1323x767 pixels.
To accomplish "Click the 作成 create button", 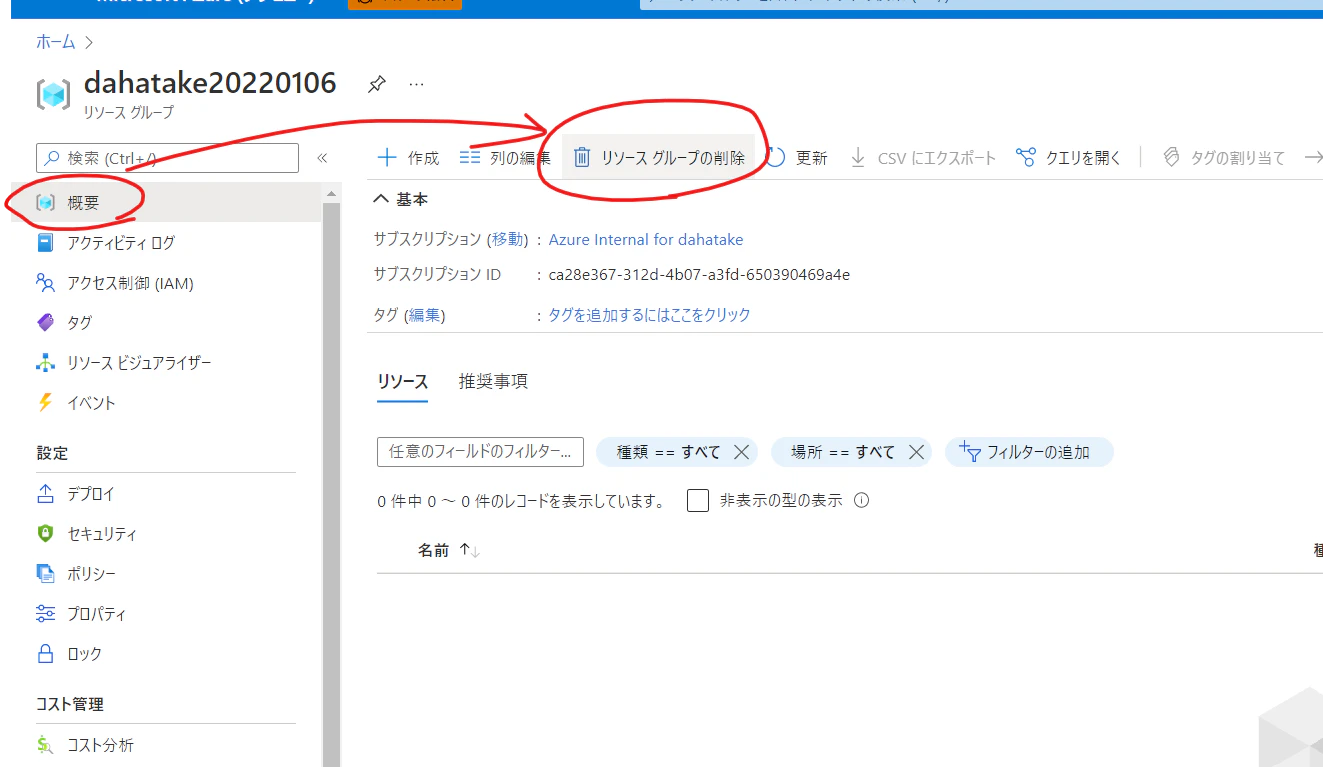I will tap(408, 158).
